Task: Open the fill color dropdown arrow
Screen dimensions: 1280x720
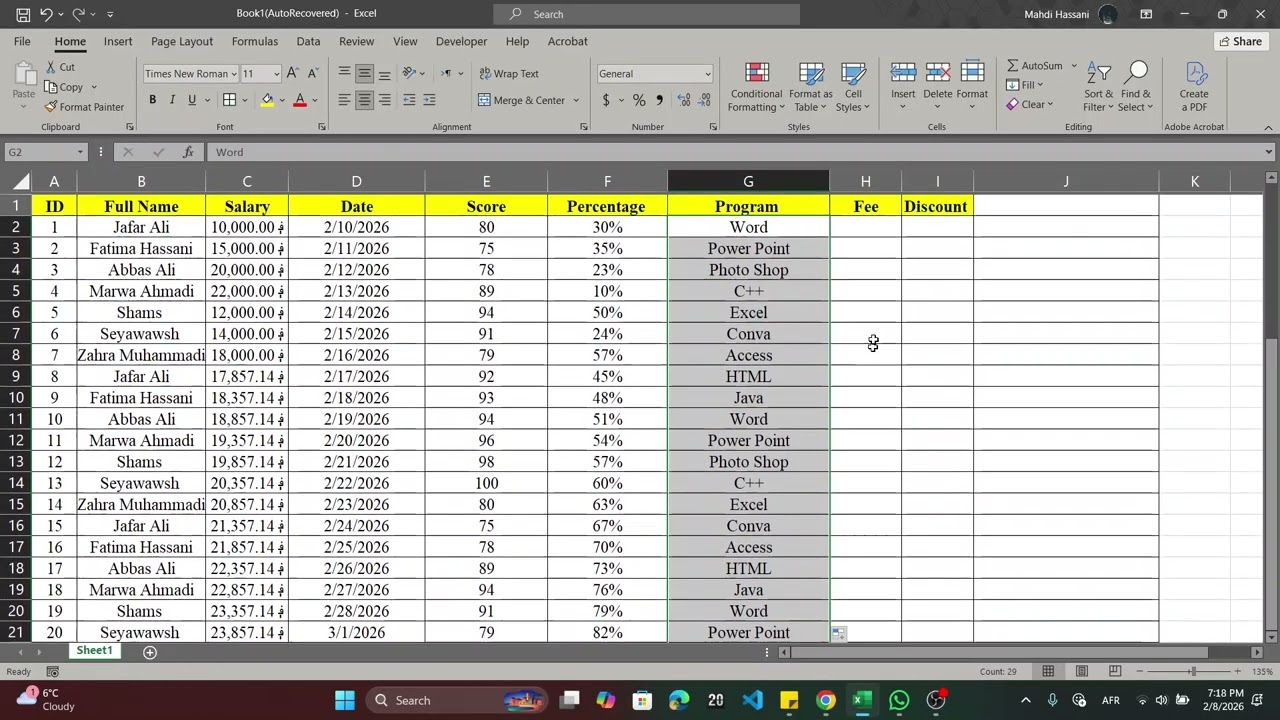Action: (x=282, y=100)
